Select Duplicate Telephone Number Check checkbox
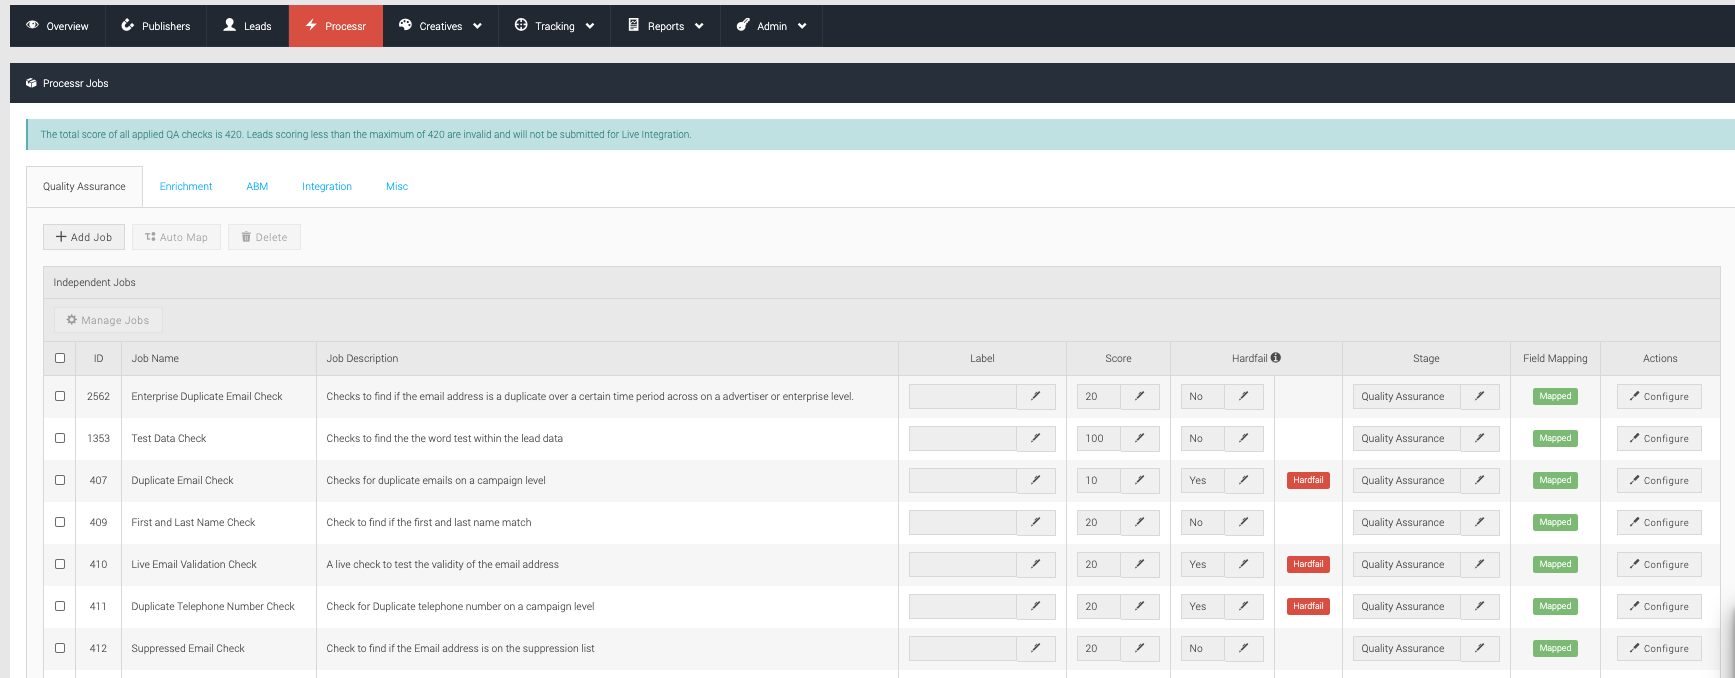The height and width of the screenshot is (678, 1735). 60,606
